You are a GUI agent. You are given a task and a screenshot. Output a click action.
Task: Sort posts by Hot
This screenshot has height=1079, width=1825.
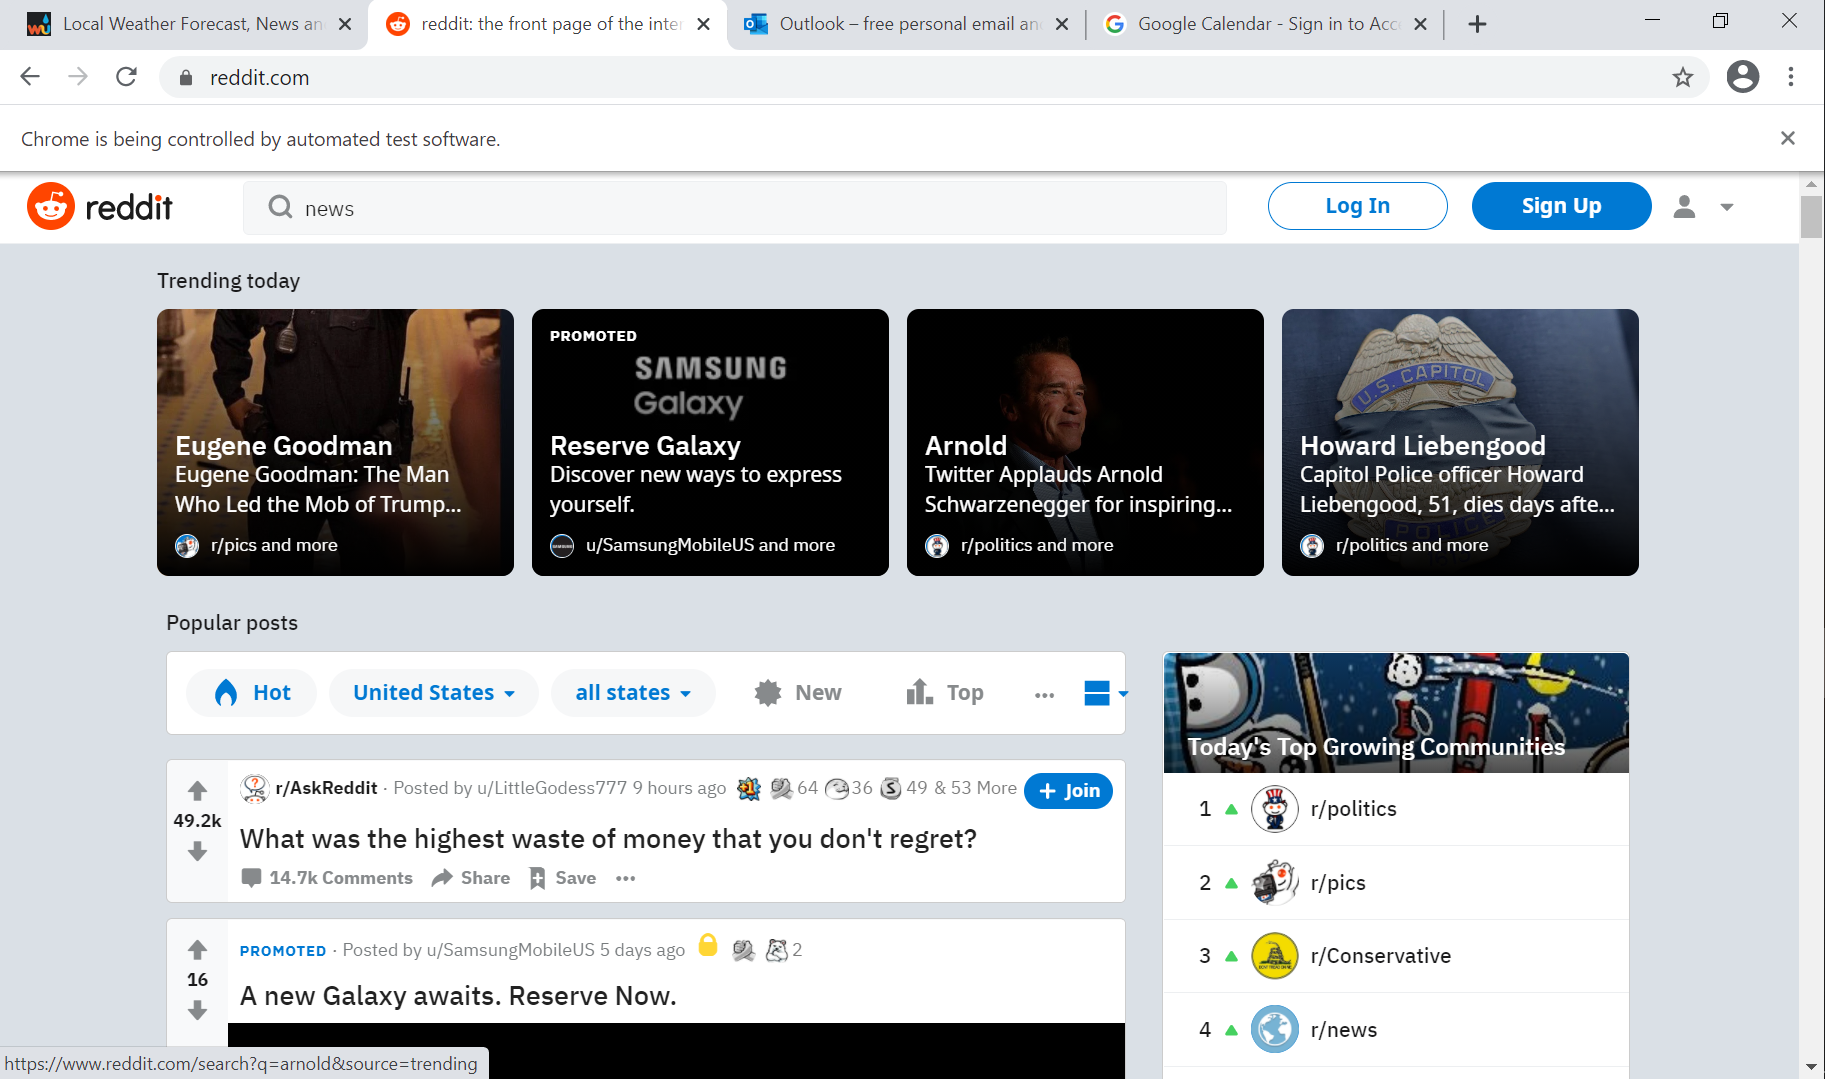[252, 693]
